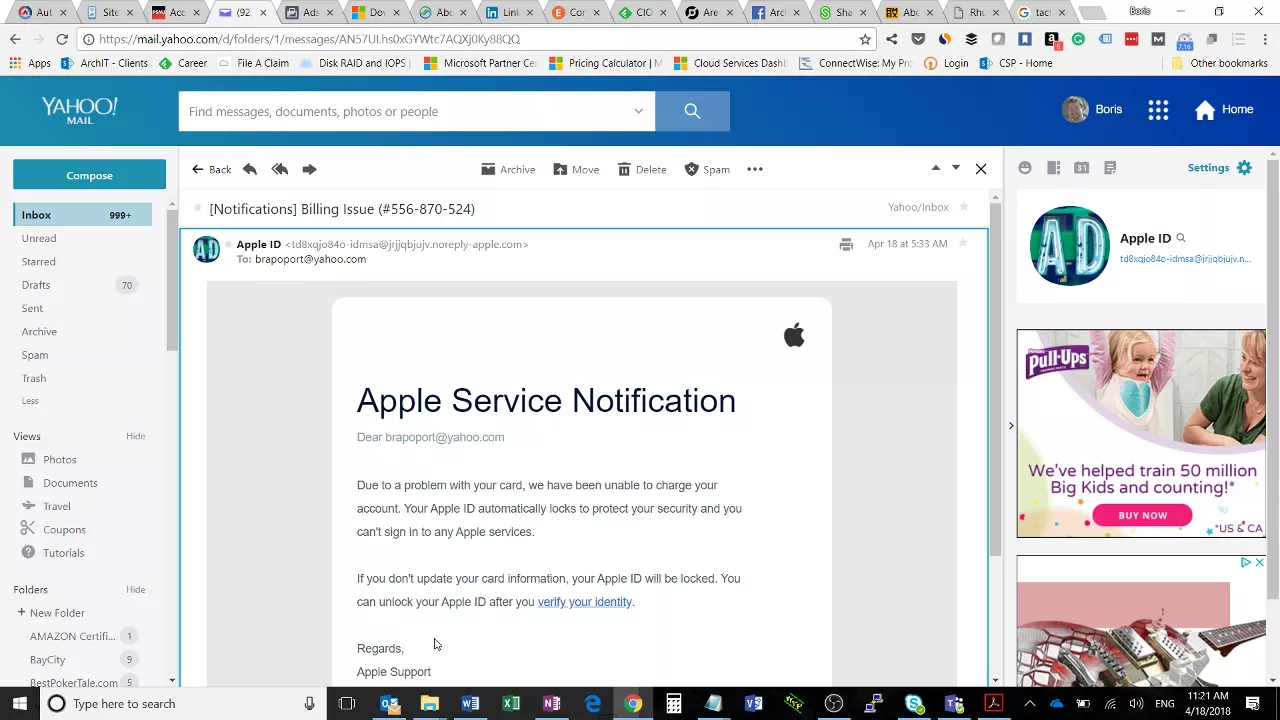Delete this email
This screenshot has height=720, width=1280.
pos(642,169)
